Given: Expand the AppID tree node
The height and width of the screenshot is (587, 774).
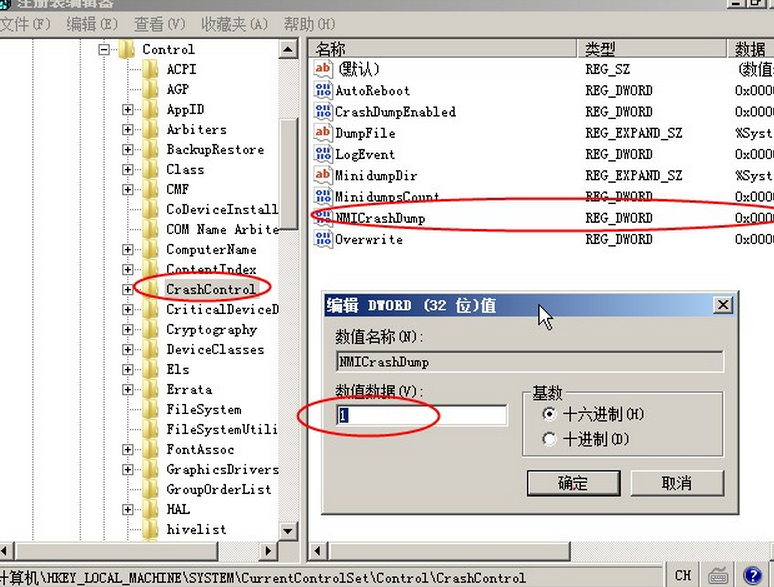Looking at the screenshot, I should coord(128,109).
